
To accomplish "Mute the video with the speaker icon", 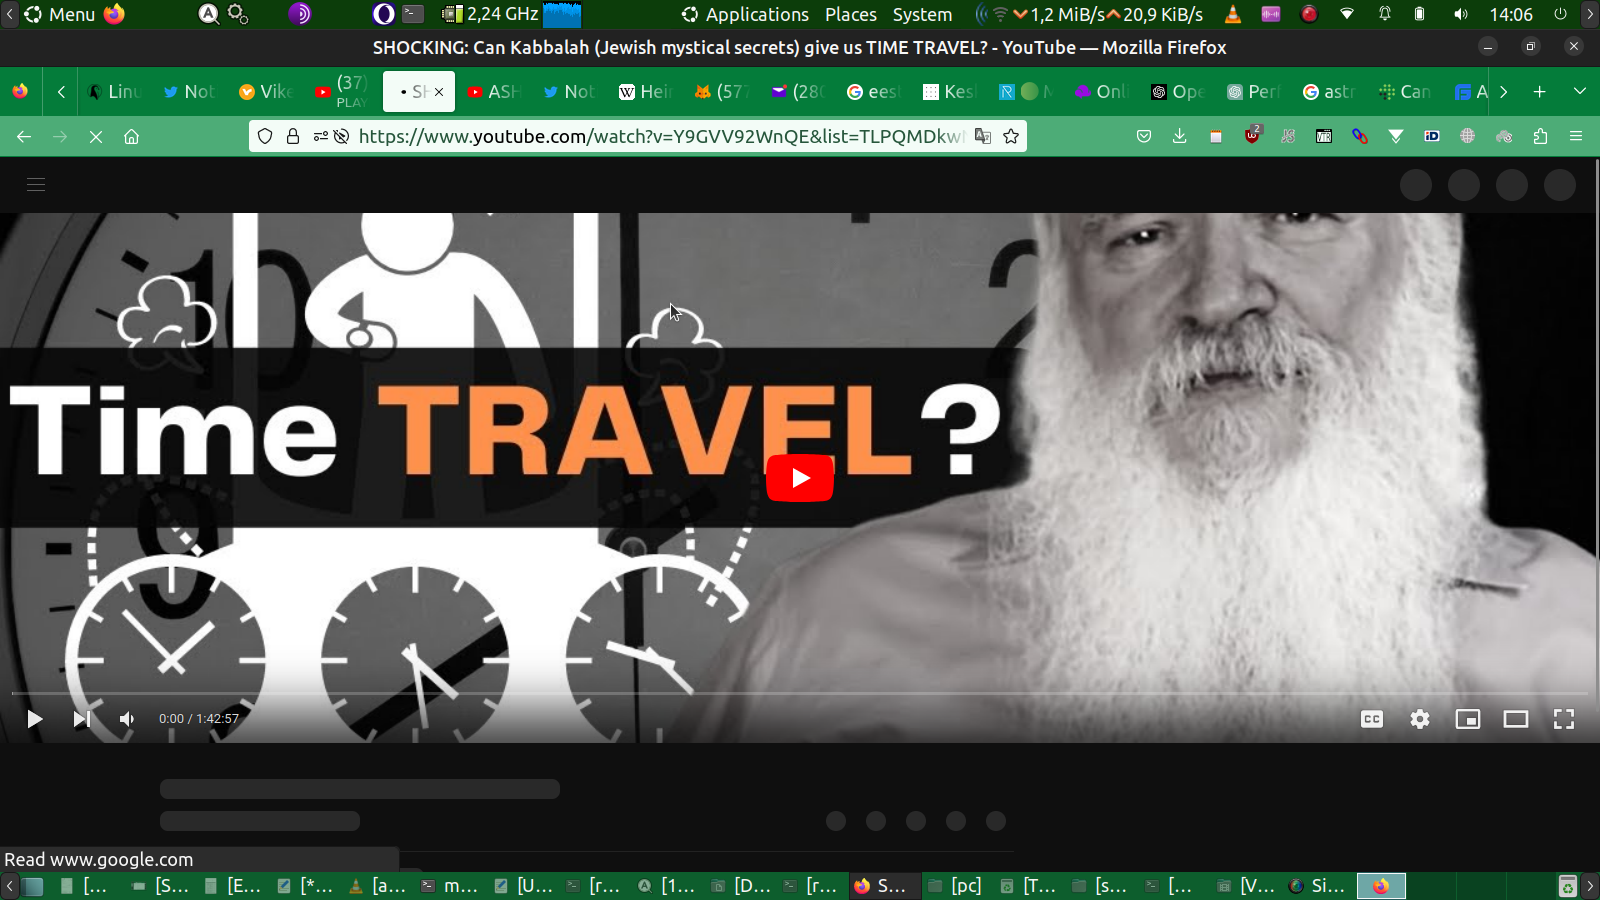I will pyautogui.click(x=127, y=719).
